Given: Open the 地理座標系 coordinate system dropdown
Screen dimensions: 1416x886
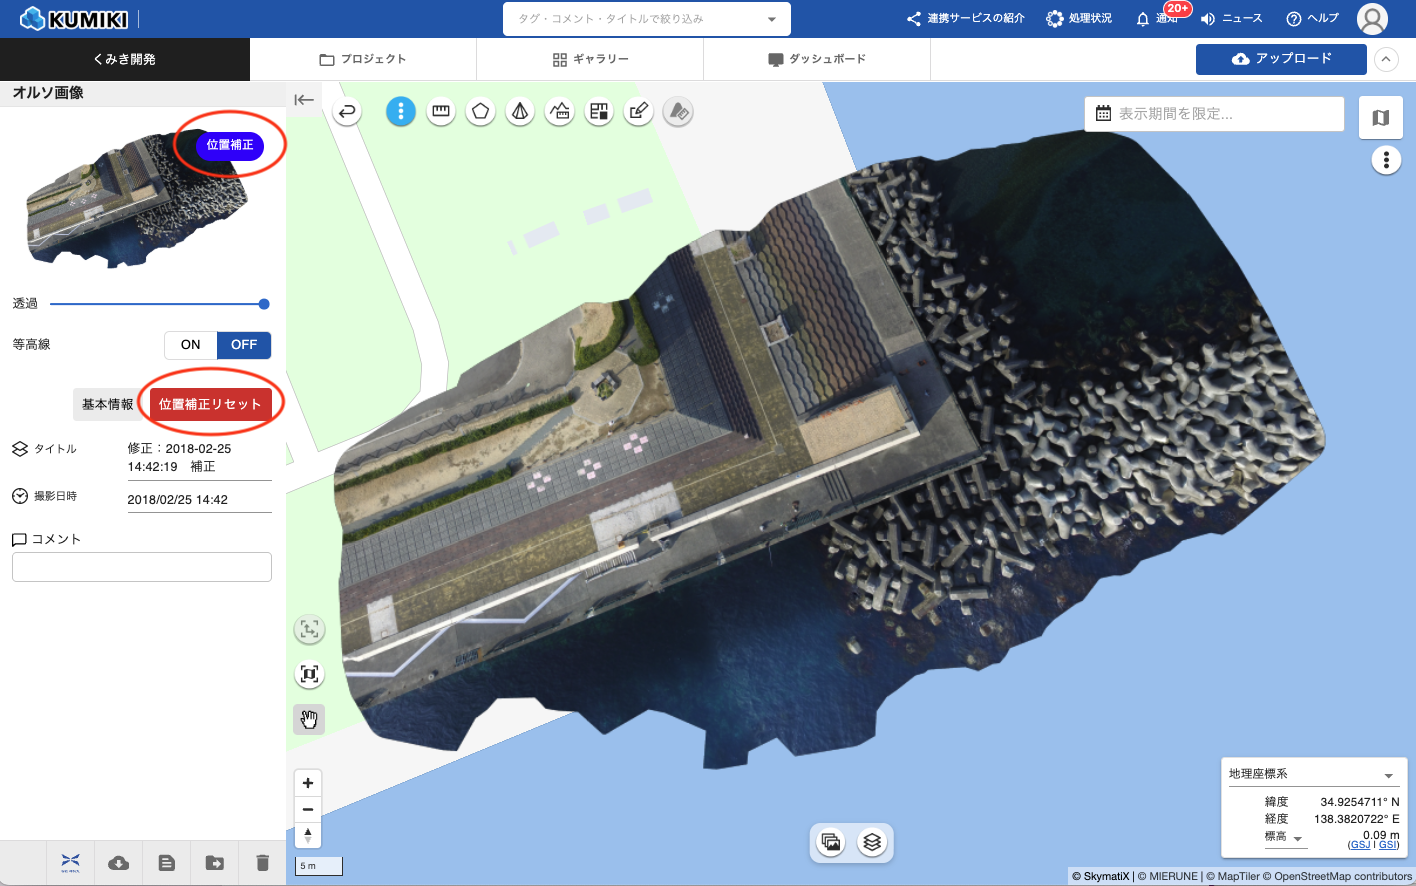Looking at the screenshot, I should 1388,775.
